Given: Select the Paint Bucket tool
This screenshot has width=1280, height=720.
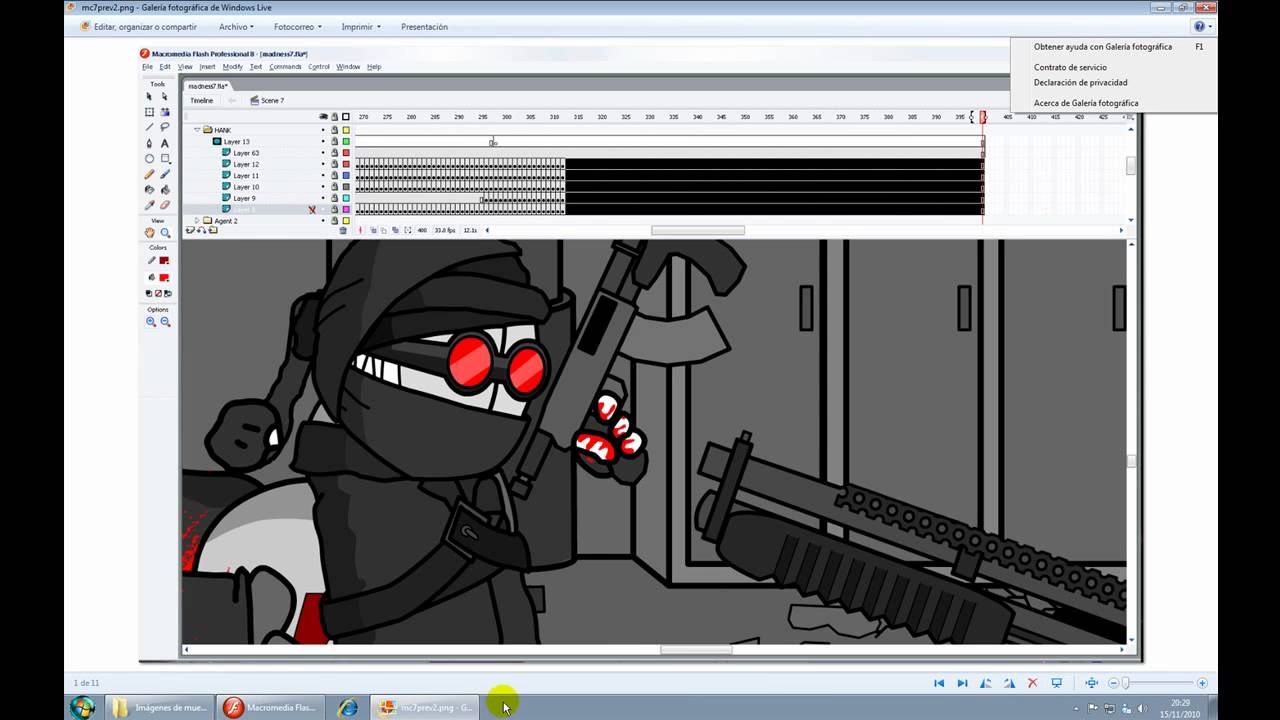Looking at the screenshot, I should tap(165, 189).
